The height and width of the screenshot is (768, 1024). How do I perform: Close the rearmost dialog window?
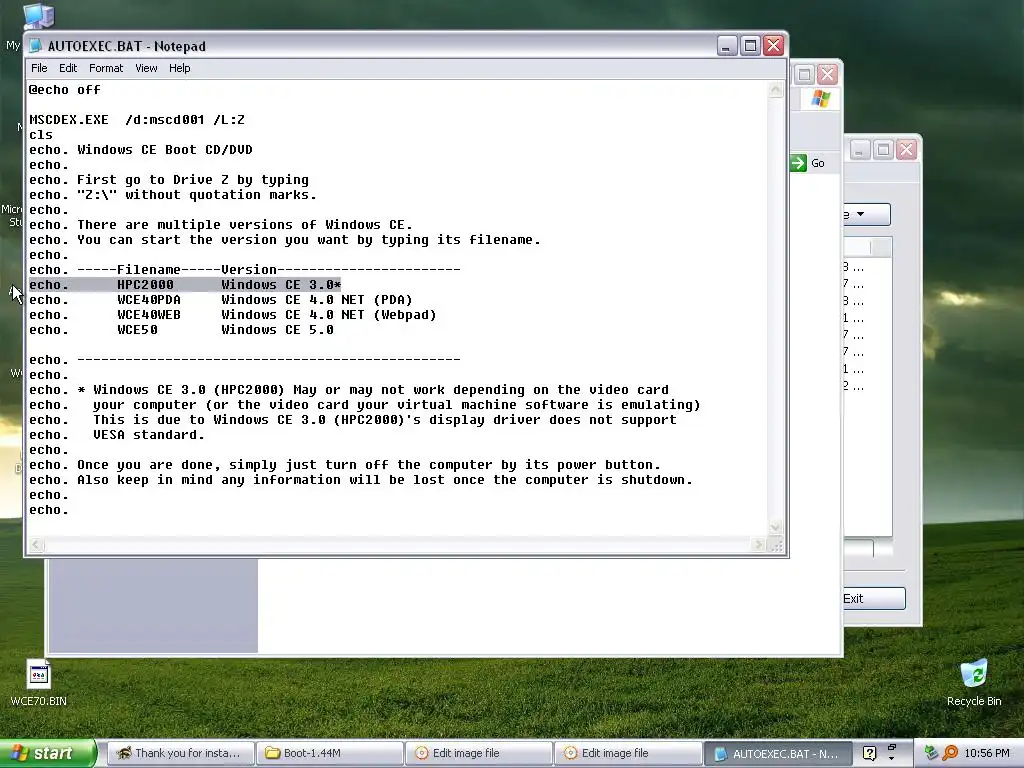coord(906,150)
